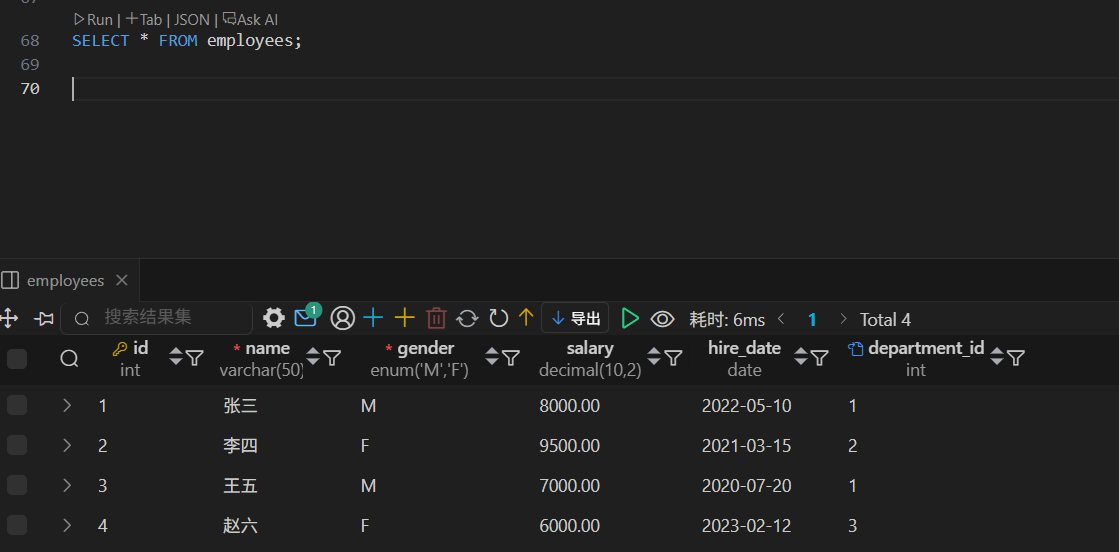This screenshot has height=552, width=1119.
Task: Click the yellow plus icon
Action: (x=405, y=318)
